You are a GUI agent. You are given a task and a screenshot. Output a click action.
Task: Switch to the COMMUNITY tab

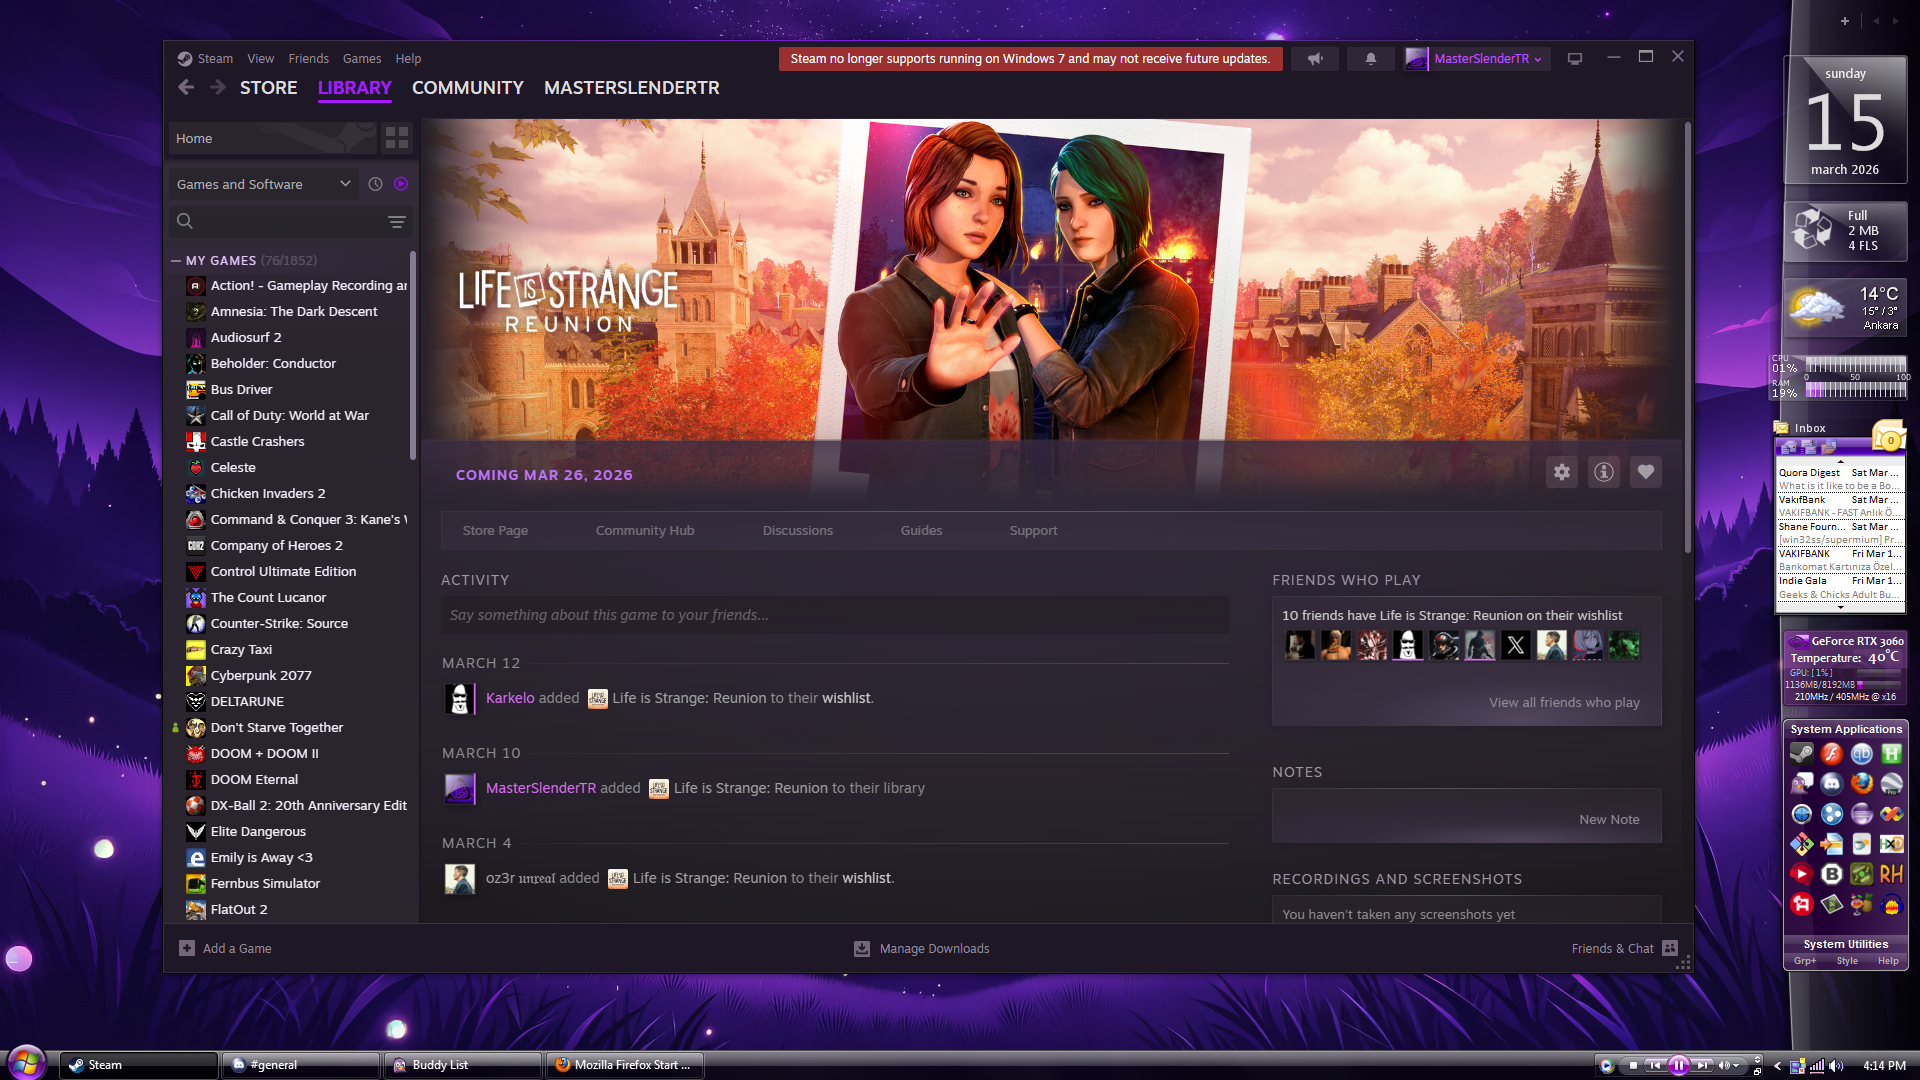[467, 88]
